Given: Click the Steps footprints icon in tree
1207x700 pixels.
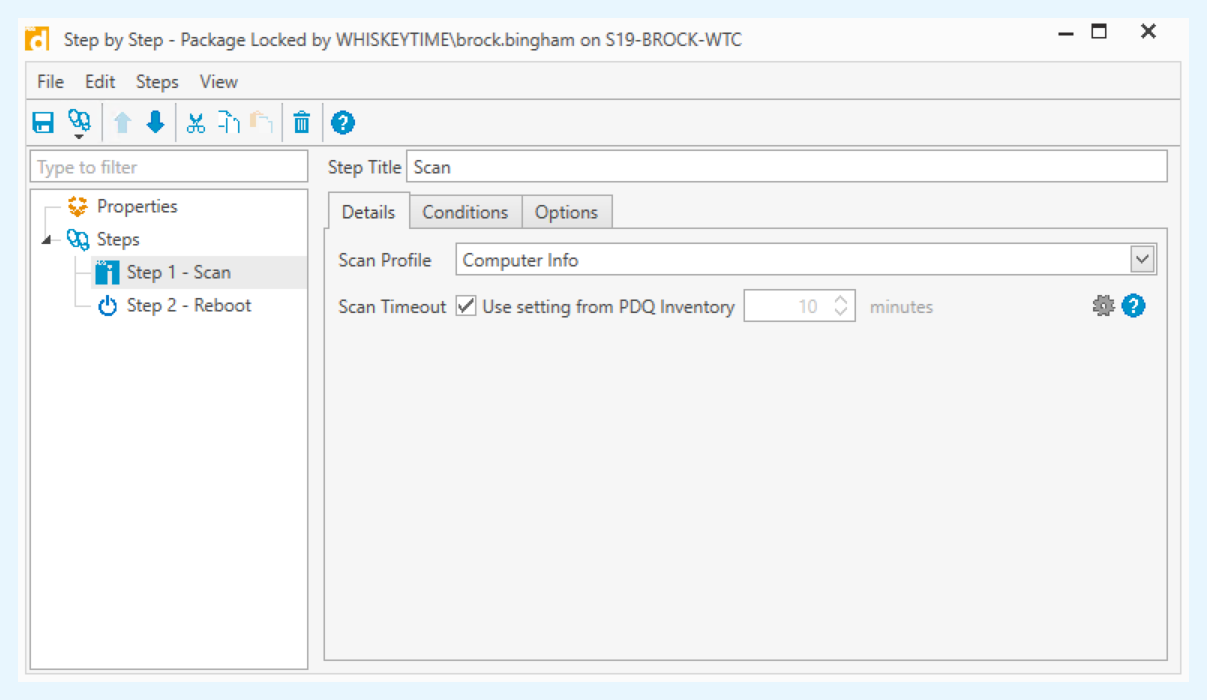Looking at the screenshot, I should [77, 240].
